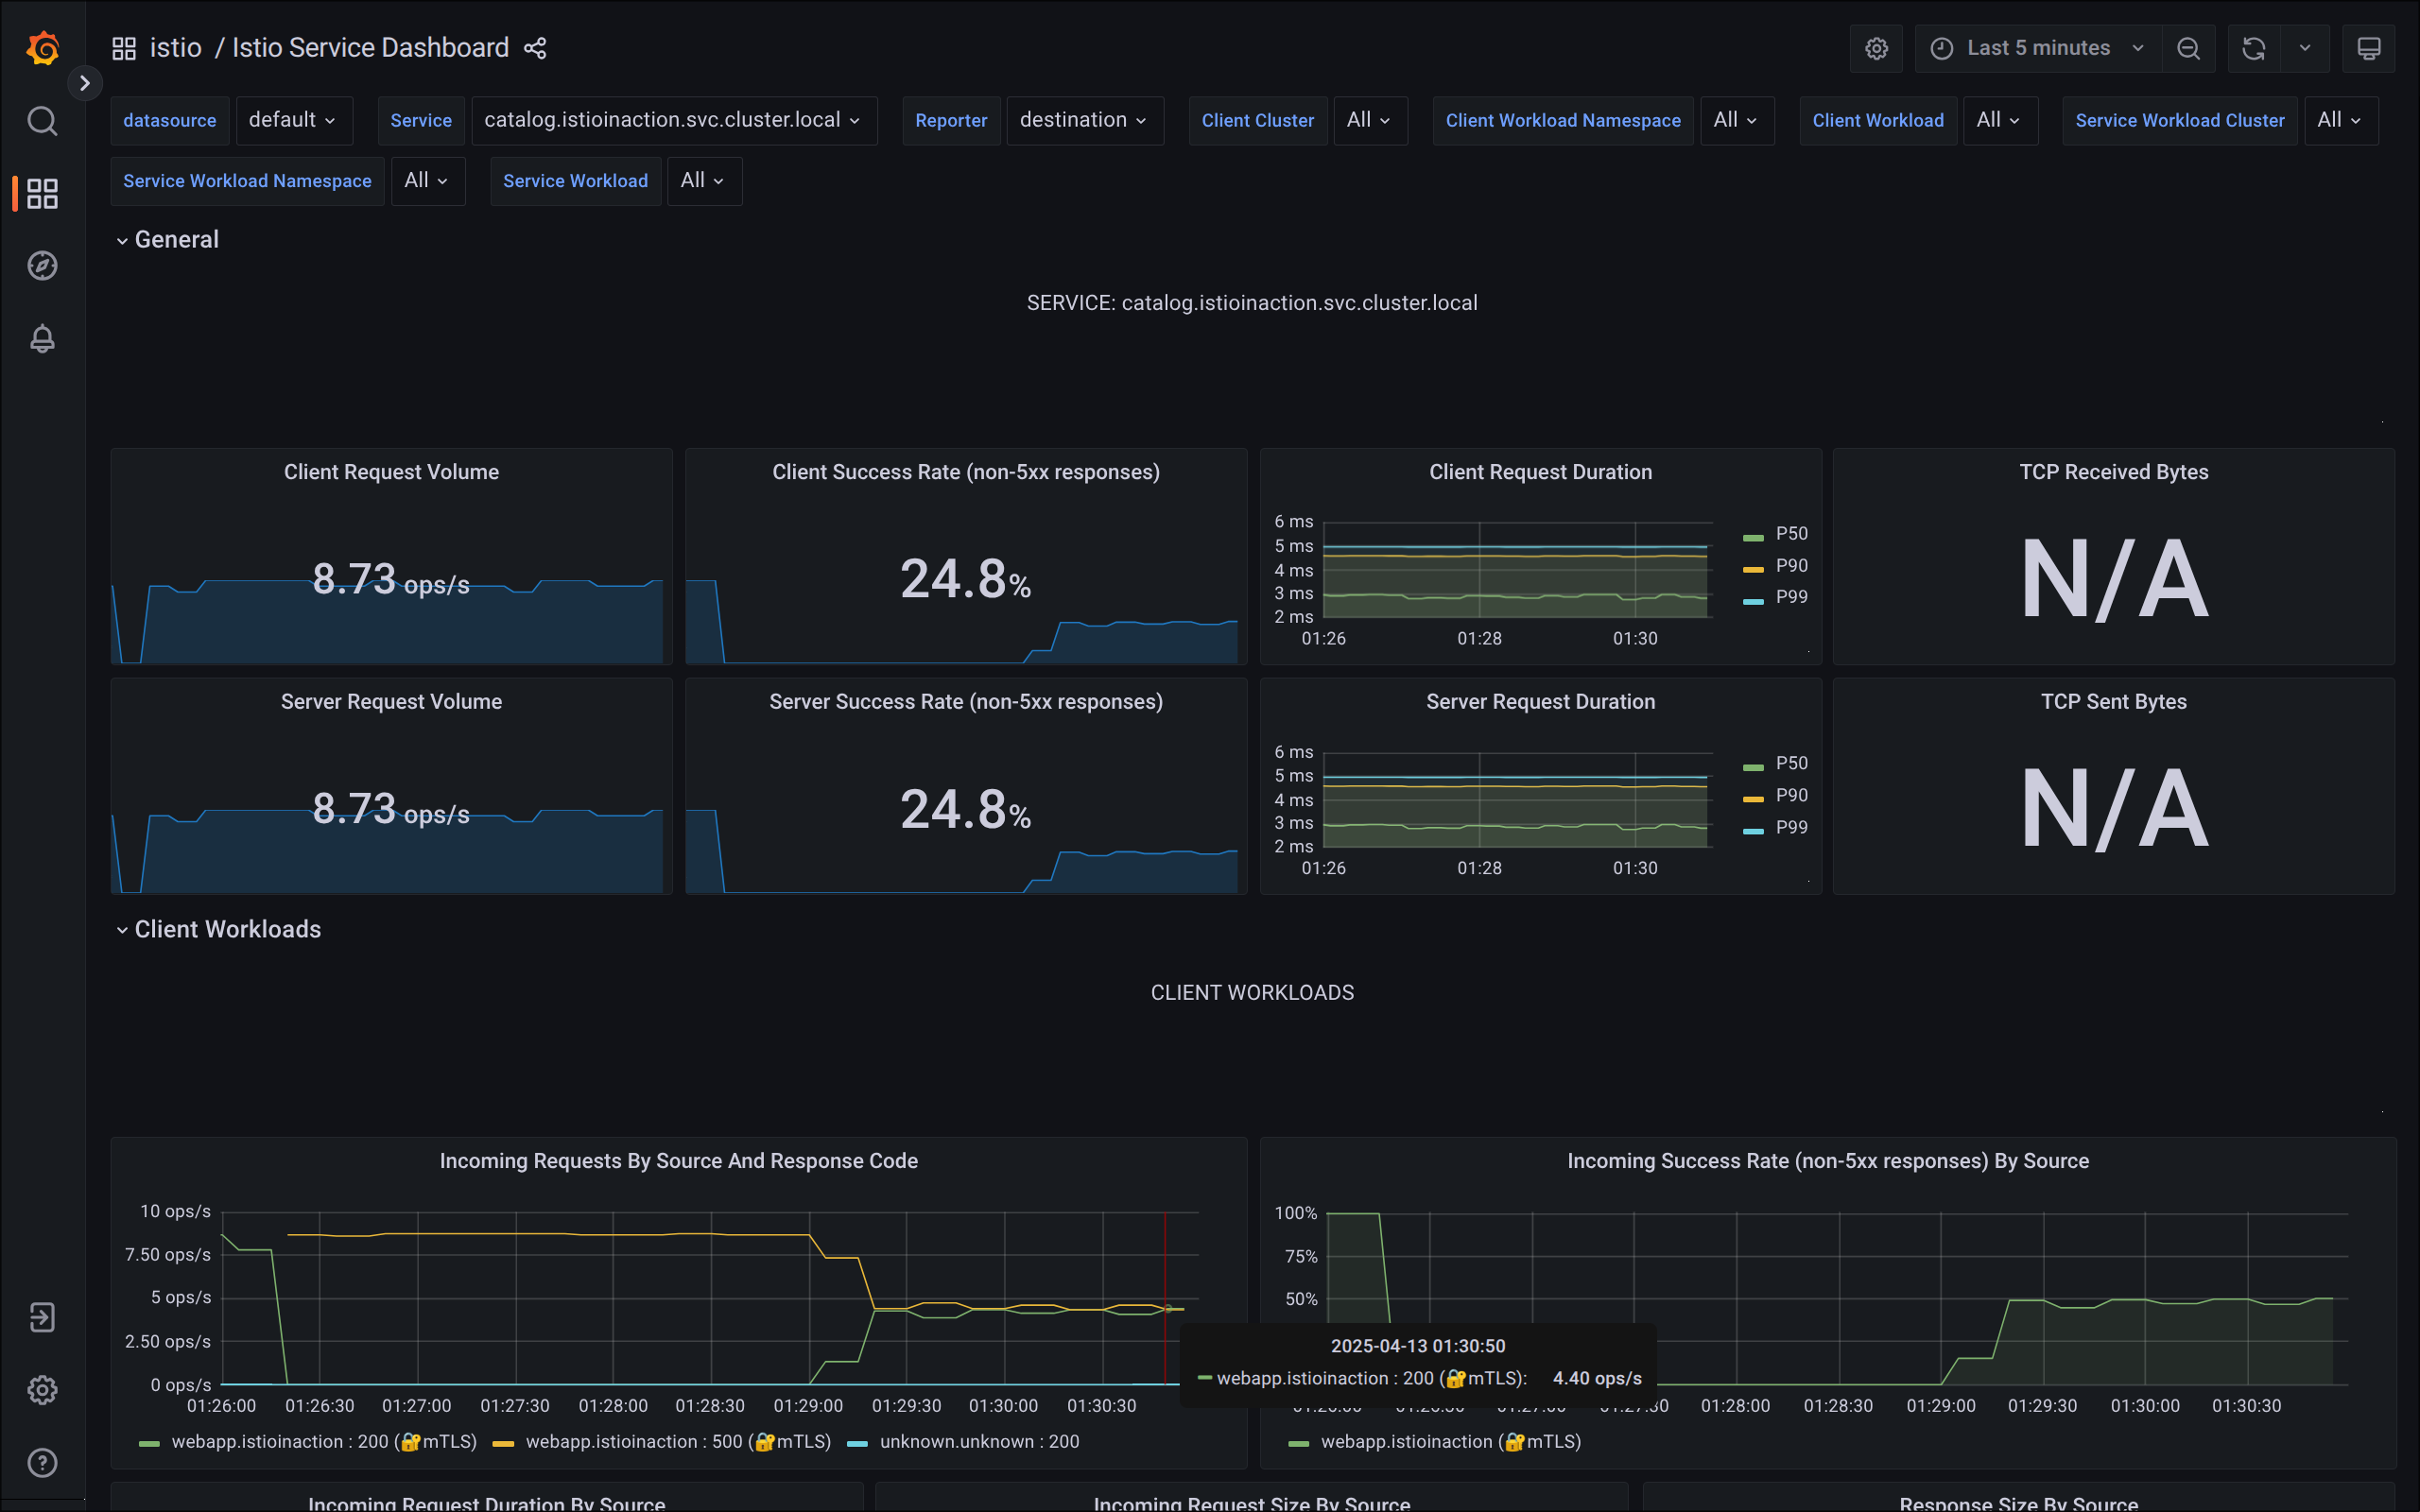Collapse the General row section
The width and height of the screenshot is (2420, 1512).
click(166, 240)
